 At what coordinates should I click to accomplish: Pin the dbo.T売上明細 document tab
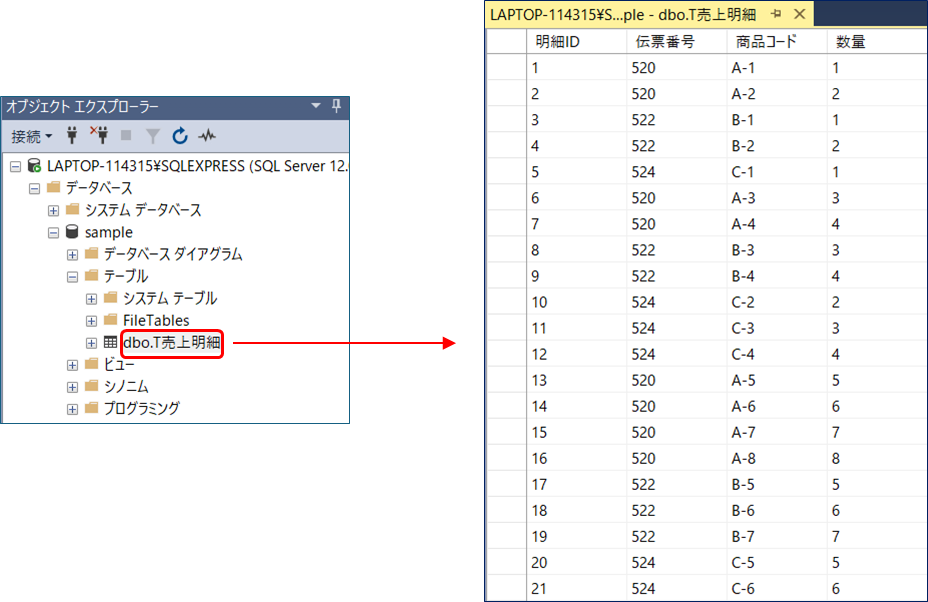(x=776, y=14)
